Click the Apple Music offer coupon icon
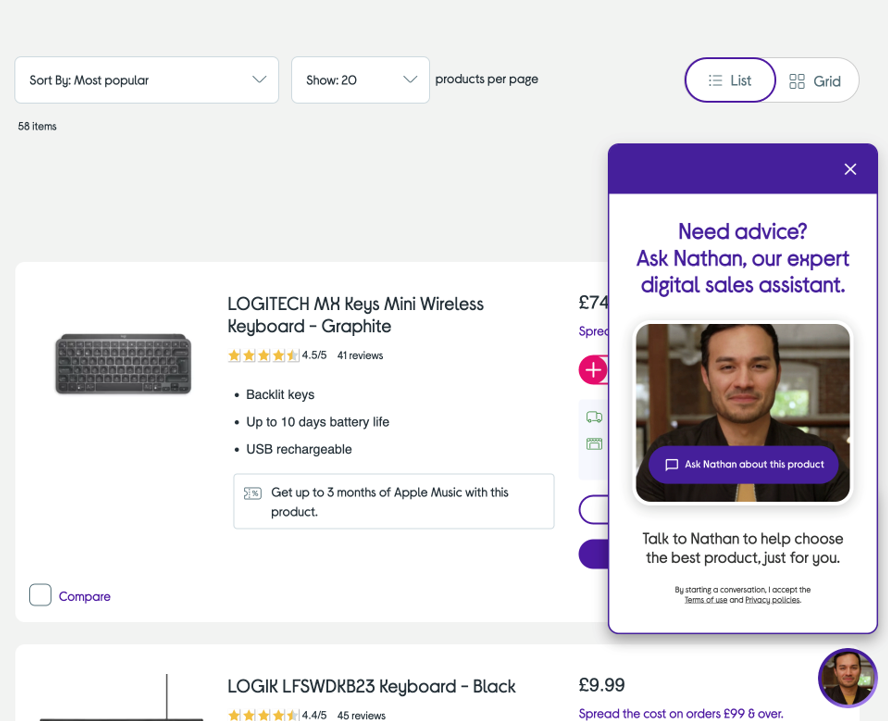Screen dimensions: 888x721 point(253,493)
